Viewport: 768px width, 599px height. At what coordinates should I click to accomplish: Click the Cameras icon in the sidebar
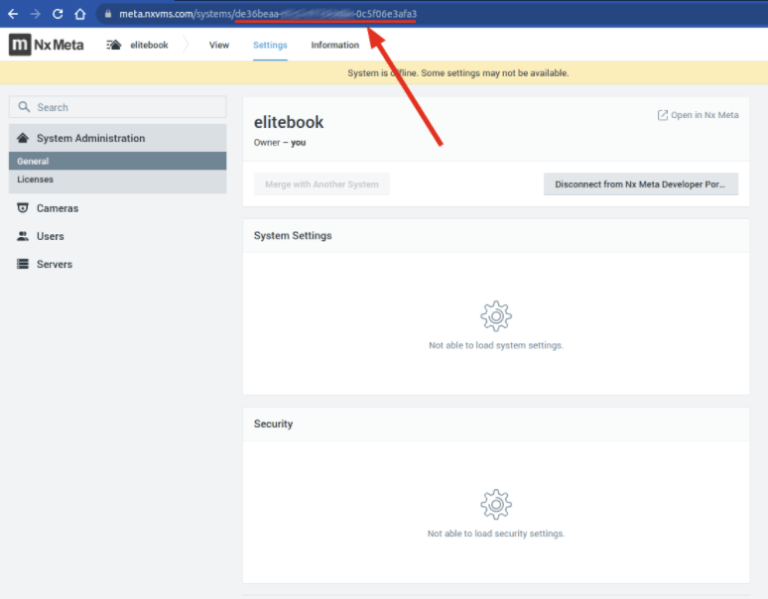point(23,208)
